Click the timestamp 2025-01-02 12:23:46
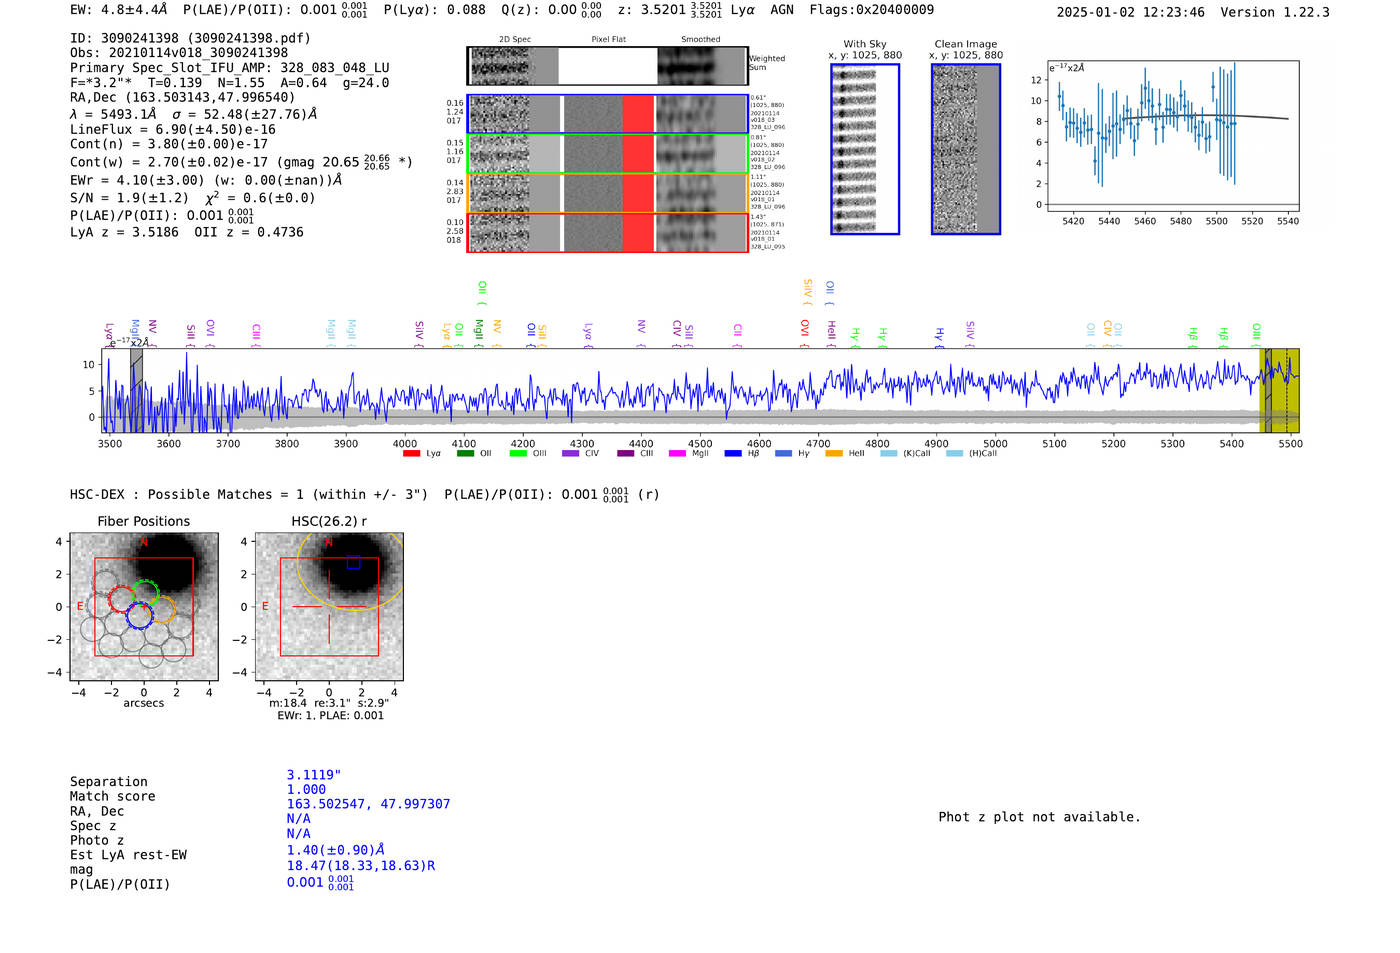Image resolution: width=1400 pixels, height=953 pixels. tap(1131, 13)
